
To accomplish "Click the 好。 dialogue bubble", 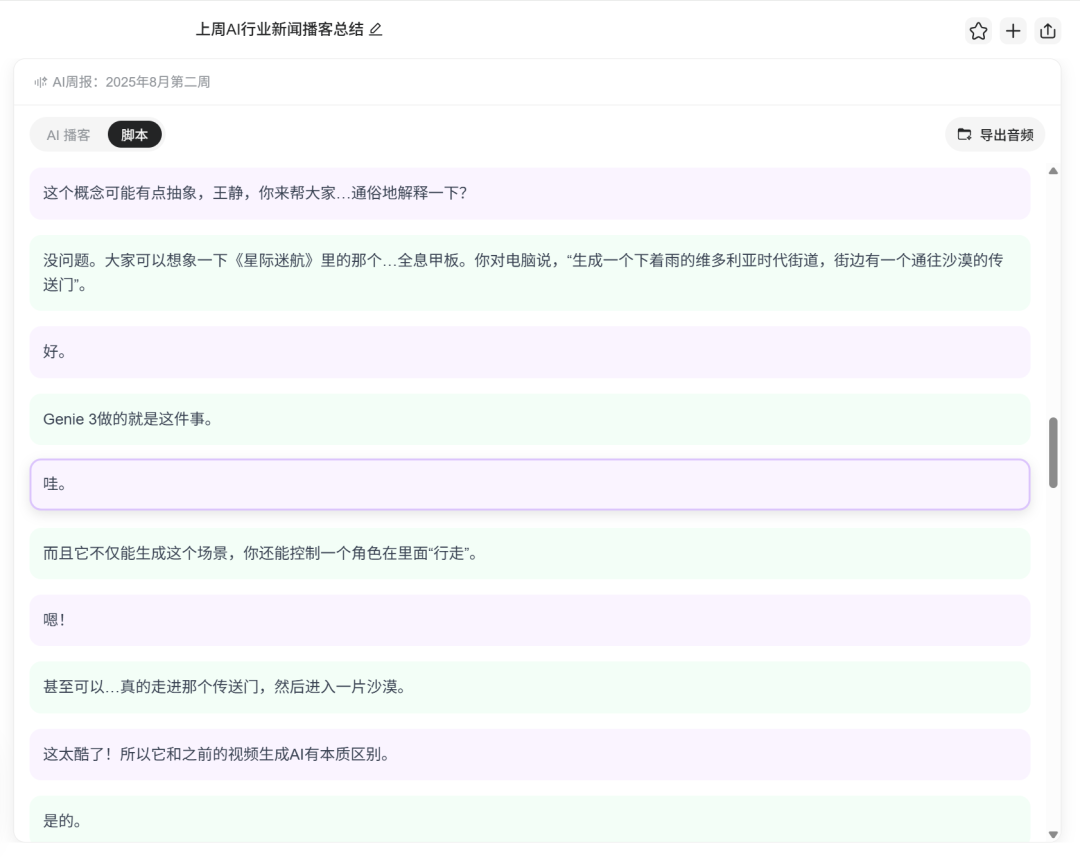I will 530,352.
